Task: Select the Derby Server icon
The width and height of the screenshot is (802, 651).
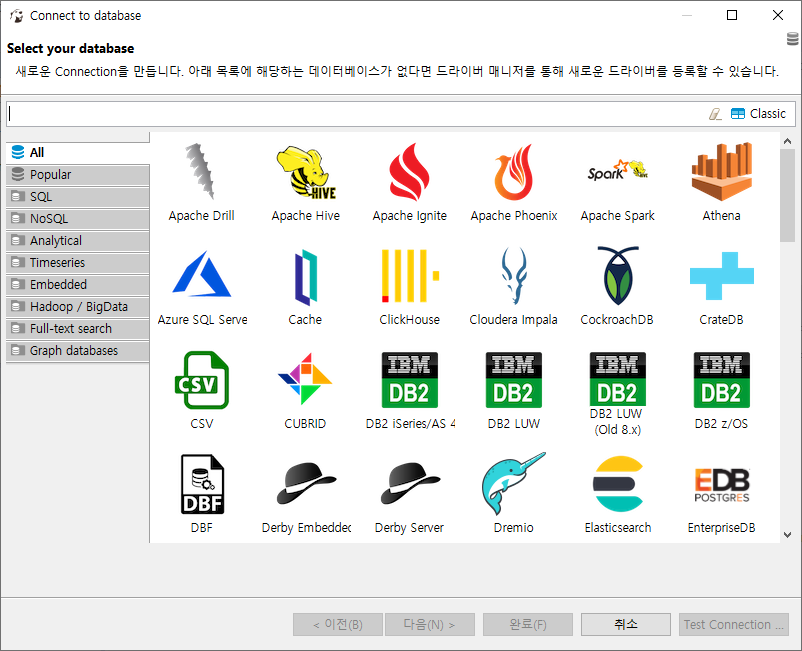Action: tap(410, 484)
